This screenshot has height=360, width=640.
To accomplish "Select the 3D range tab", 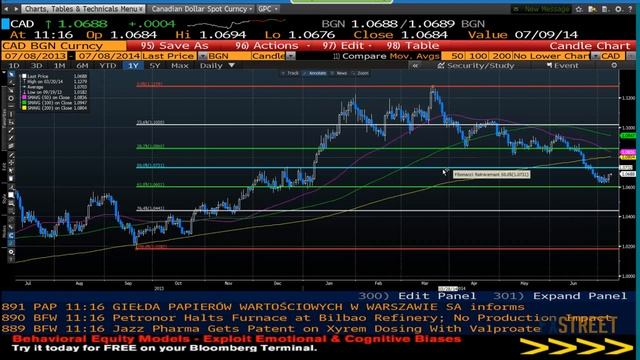I will click(37, 65).
